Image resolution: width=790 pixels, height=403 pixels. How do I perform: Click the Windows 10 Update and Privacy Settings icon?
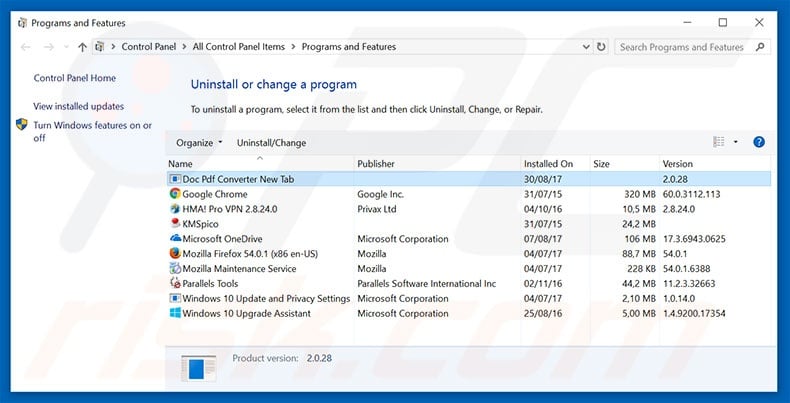pos(175,298)
